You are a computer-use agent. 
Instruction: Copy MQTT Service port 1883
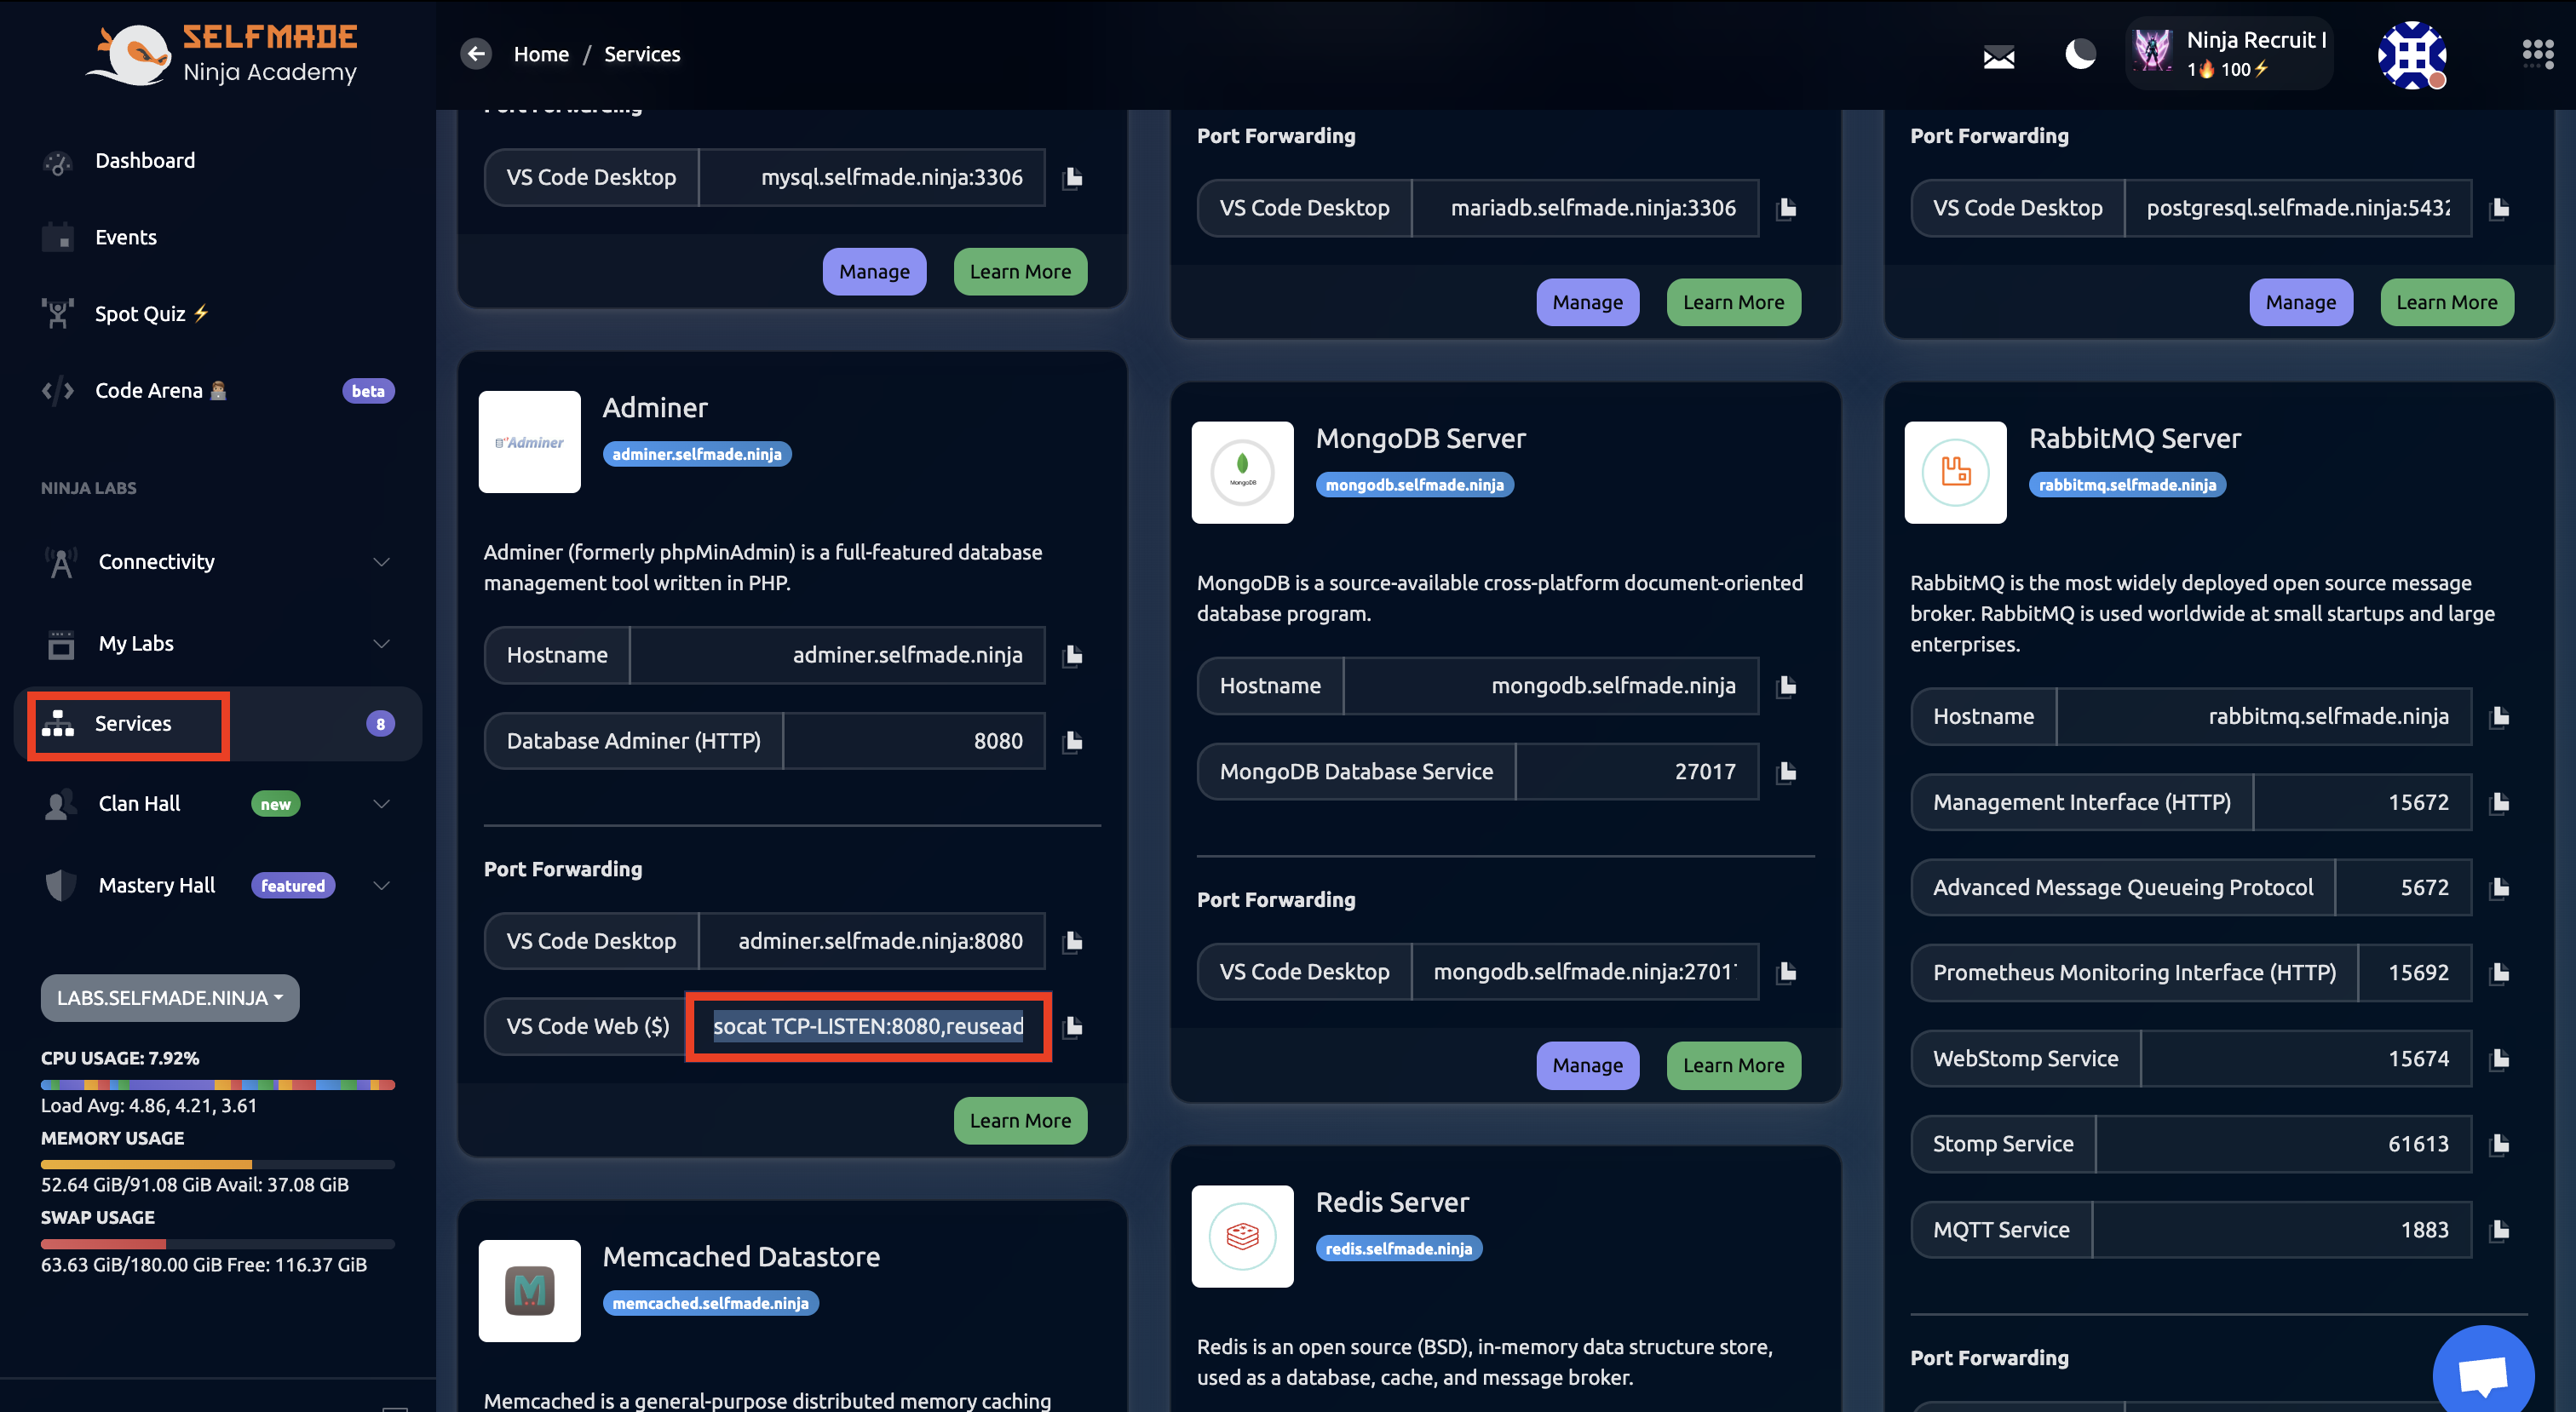[x=2499, y=1230]
